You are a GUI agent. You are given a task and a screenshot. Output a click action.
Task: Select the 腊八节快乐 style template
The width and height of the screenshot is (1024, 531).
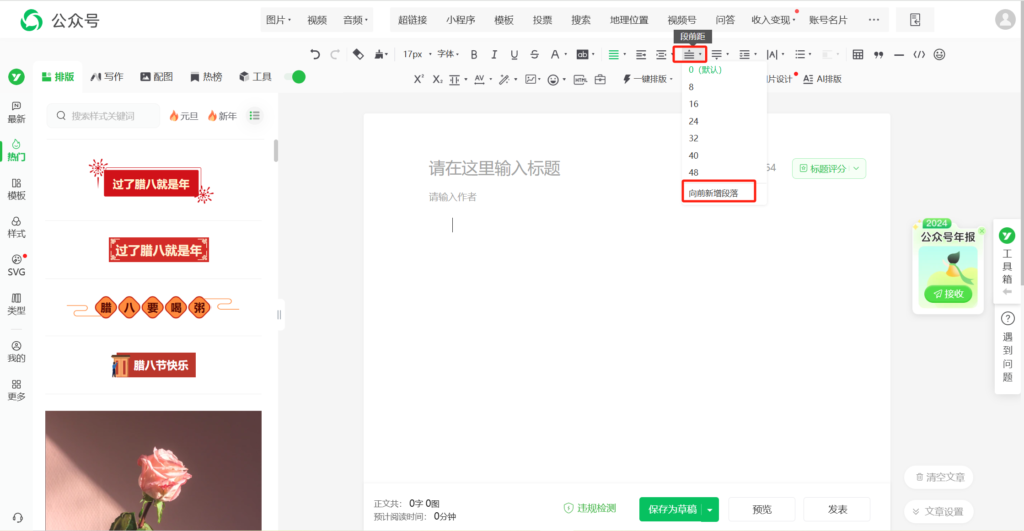click(x=153, y=365)
